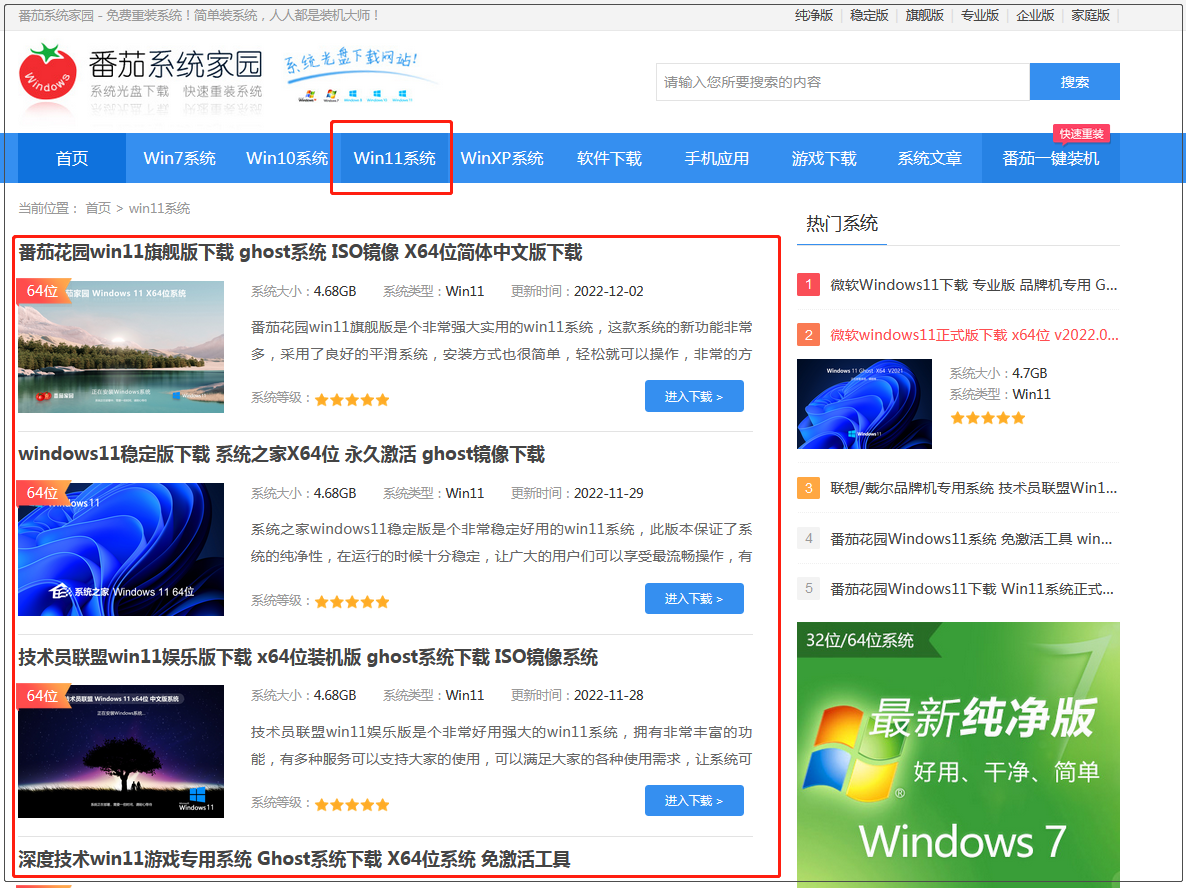1186x888 pixels.
Task: Open 深度技术win11游戏专用系统 article title
Action: [294, 859]
